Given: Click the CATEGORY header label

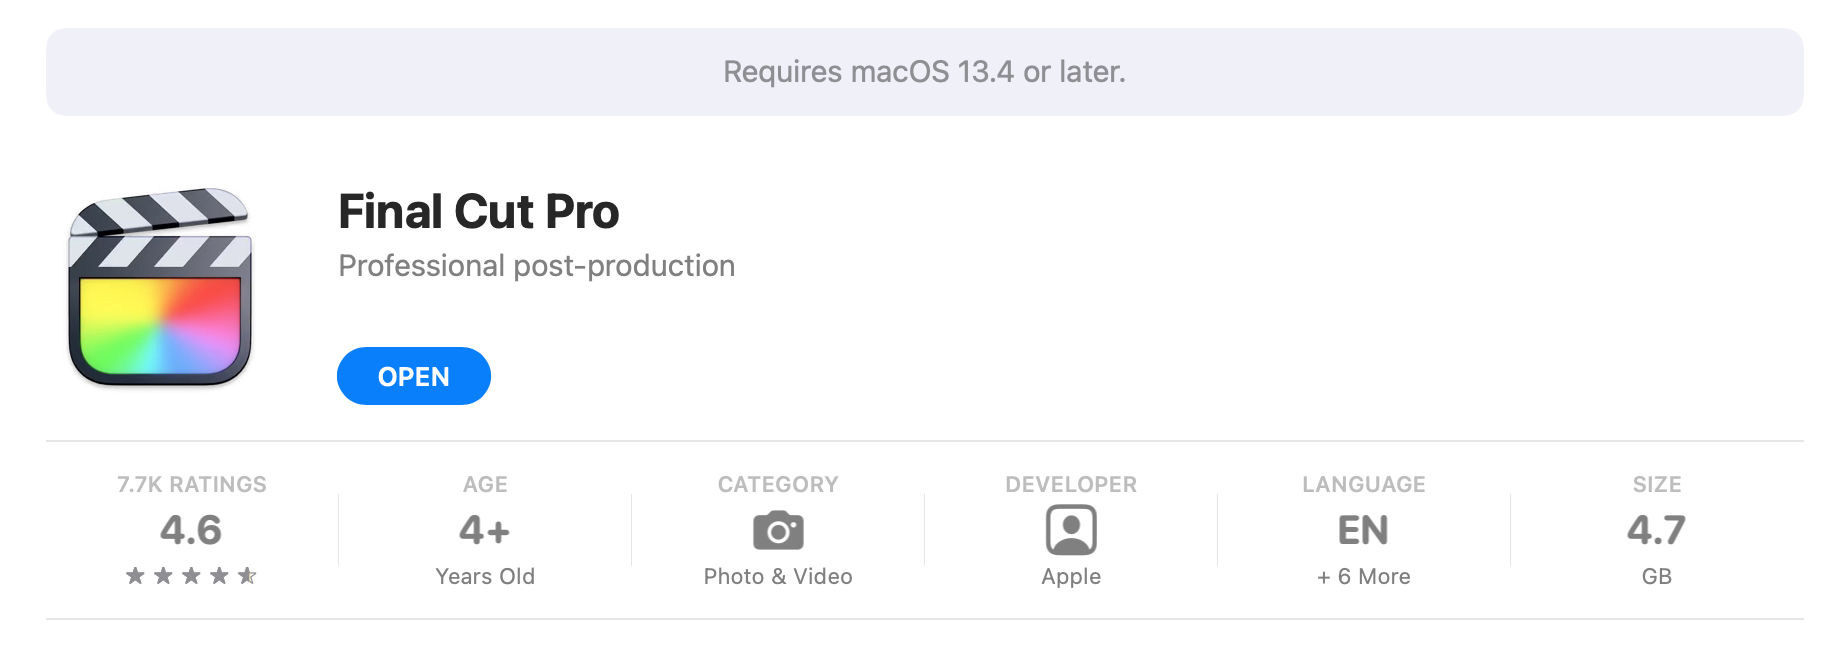Looking at the screenshot, I should click(x=778, y=485).
